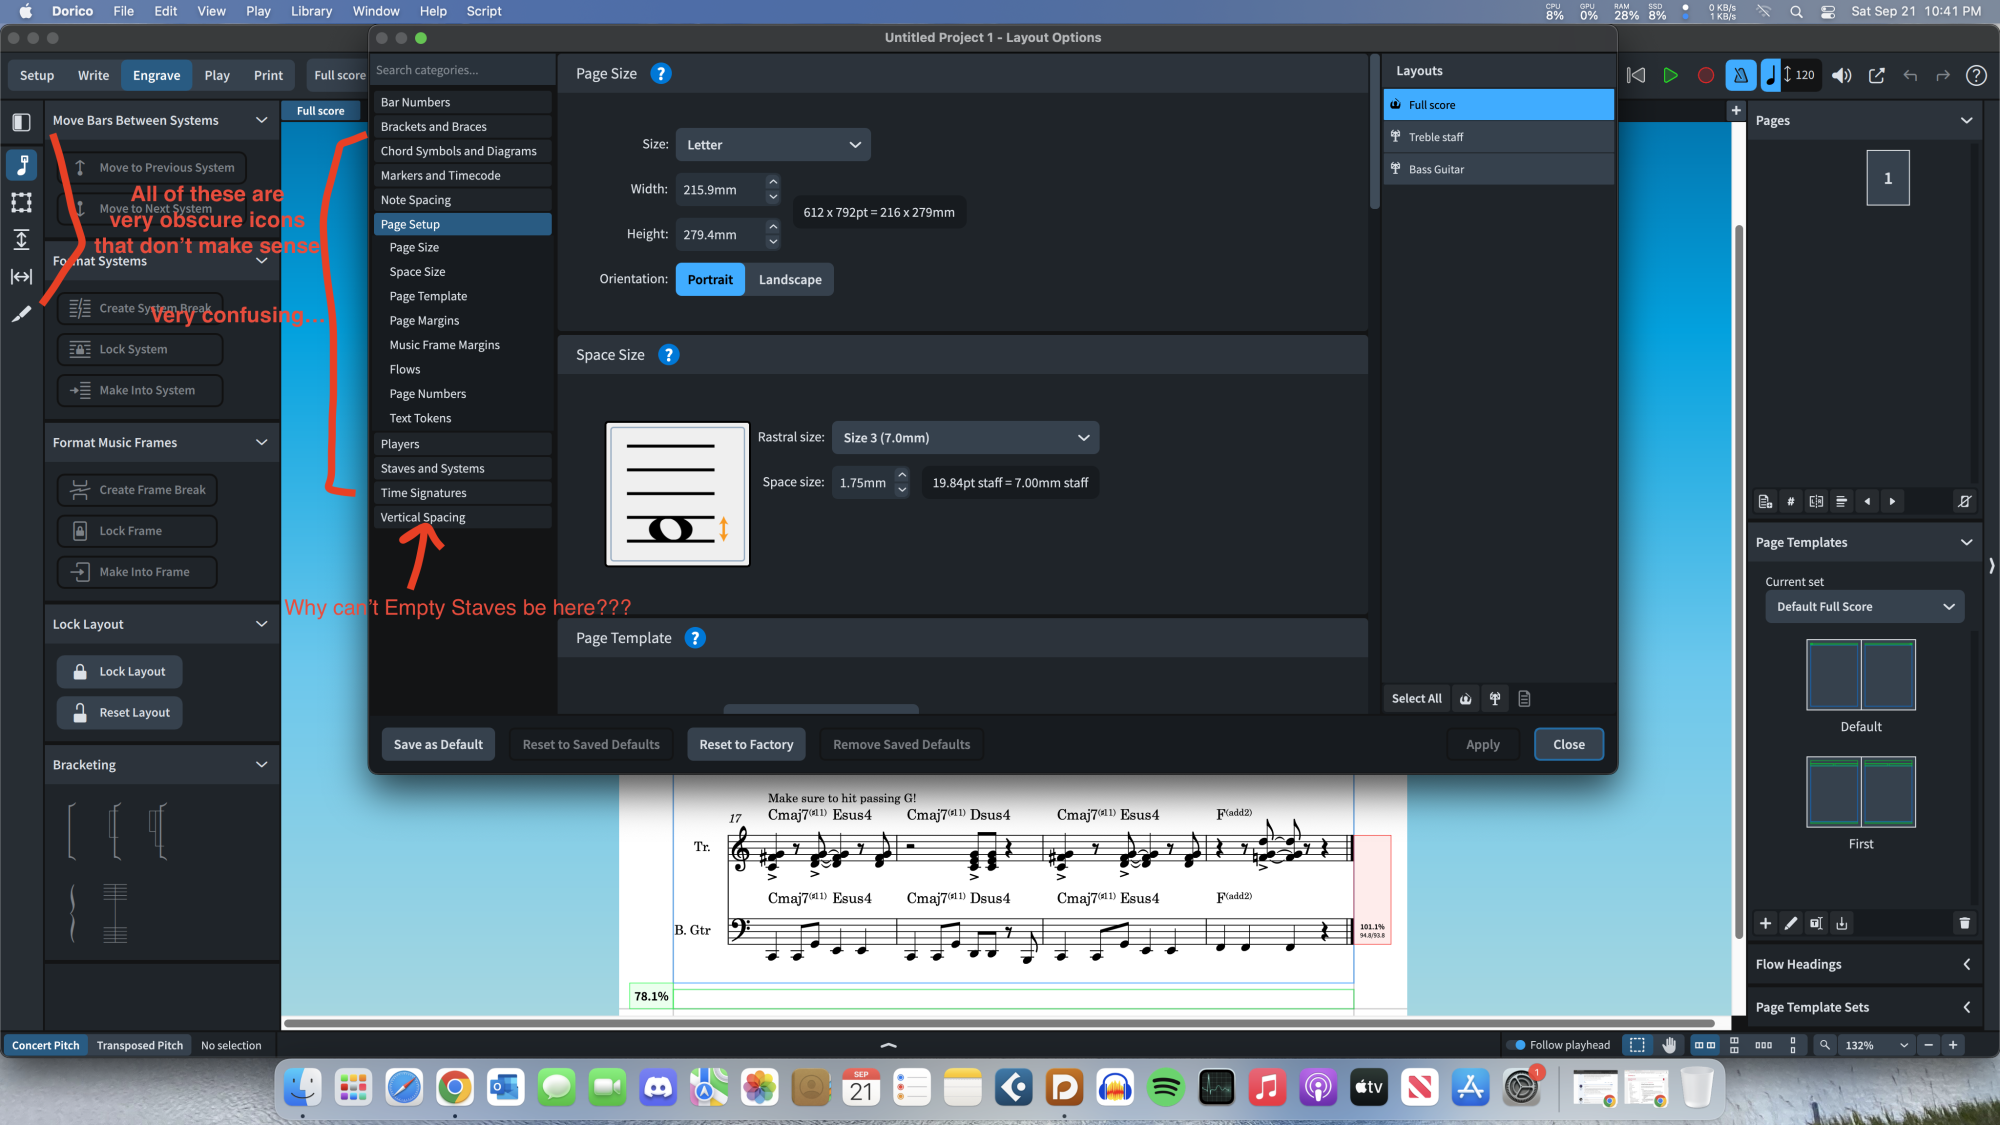Switch to Write mode tab
This screenshot has height=1125, width=2000.
coord(93,75)
